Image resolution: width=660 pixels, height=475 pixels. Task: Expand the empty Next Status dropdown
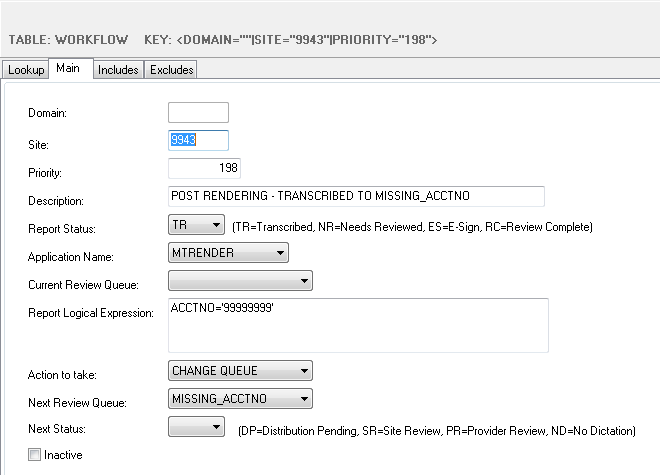click(197, 428)
